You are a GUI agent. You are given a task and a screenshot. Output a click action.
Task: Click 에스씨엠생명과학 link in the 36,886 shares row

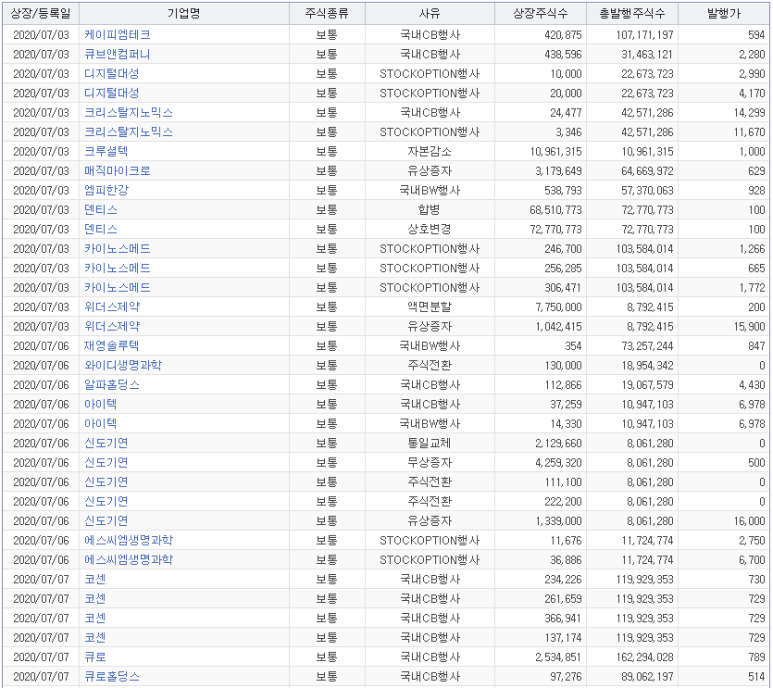pos(129,560)
